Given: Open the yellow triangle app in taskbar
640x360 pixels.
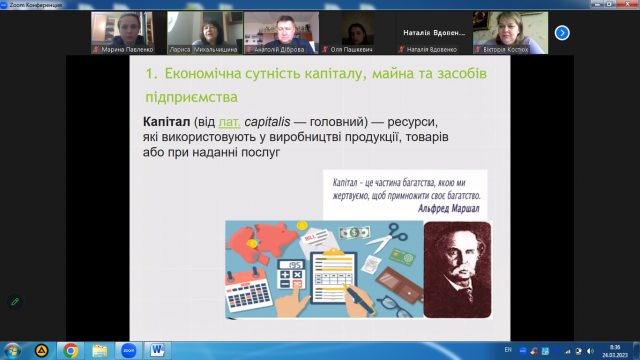Looking at the screenshot, I should tap(41, 351).
